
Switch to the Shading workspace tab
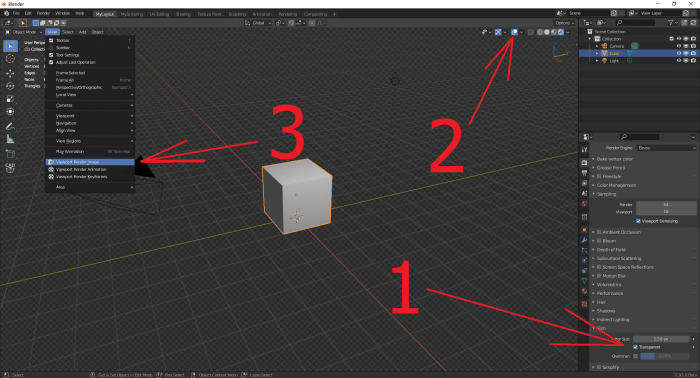[183, 14]
